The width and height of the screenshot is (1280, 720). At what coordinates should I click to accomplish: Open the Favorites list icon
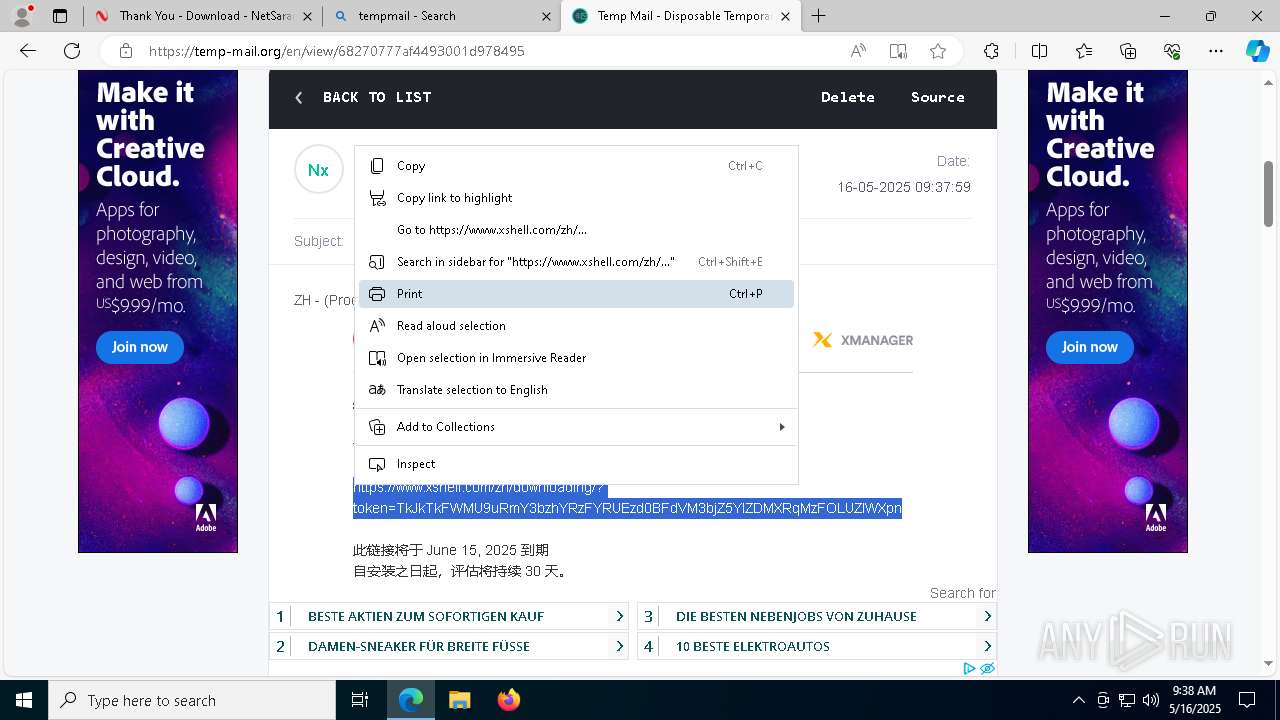pos(1084,51)
